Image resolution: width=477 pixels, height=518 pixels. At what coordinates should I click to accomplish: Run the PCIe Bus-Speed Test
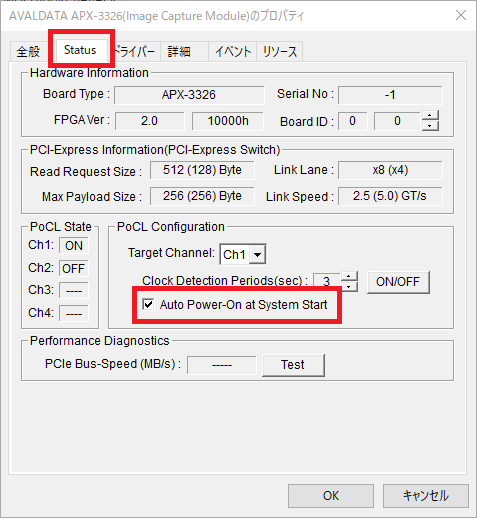(x=293, y=365)
